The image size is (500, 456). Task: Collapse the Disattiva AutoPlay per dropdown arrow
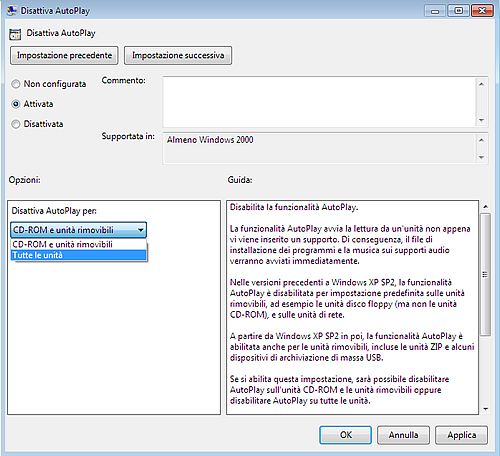(x=141, y=230)
